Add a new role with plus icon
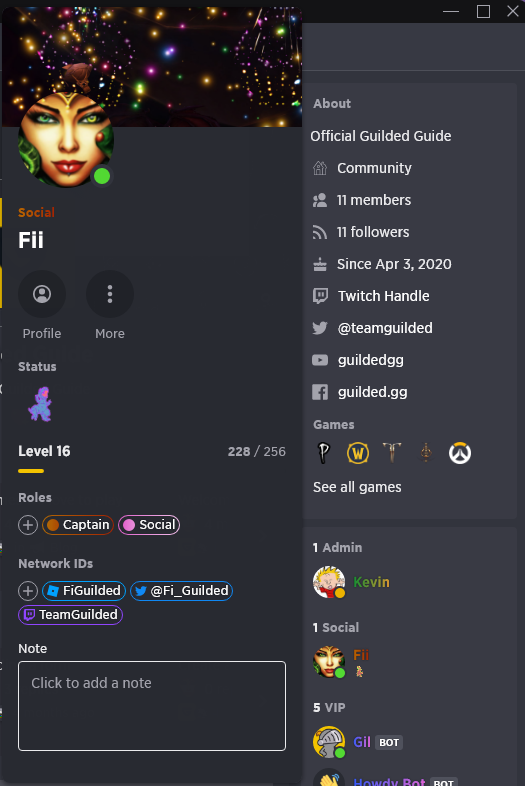The width and height of the screenshot is (525, 786). (28, 525)
